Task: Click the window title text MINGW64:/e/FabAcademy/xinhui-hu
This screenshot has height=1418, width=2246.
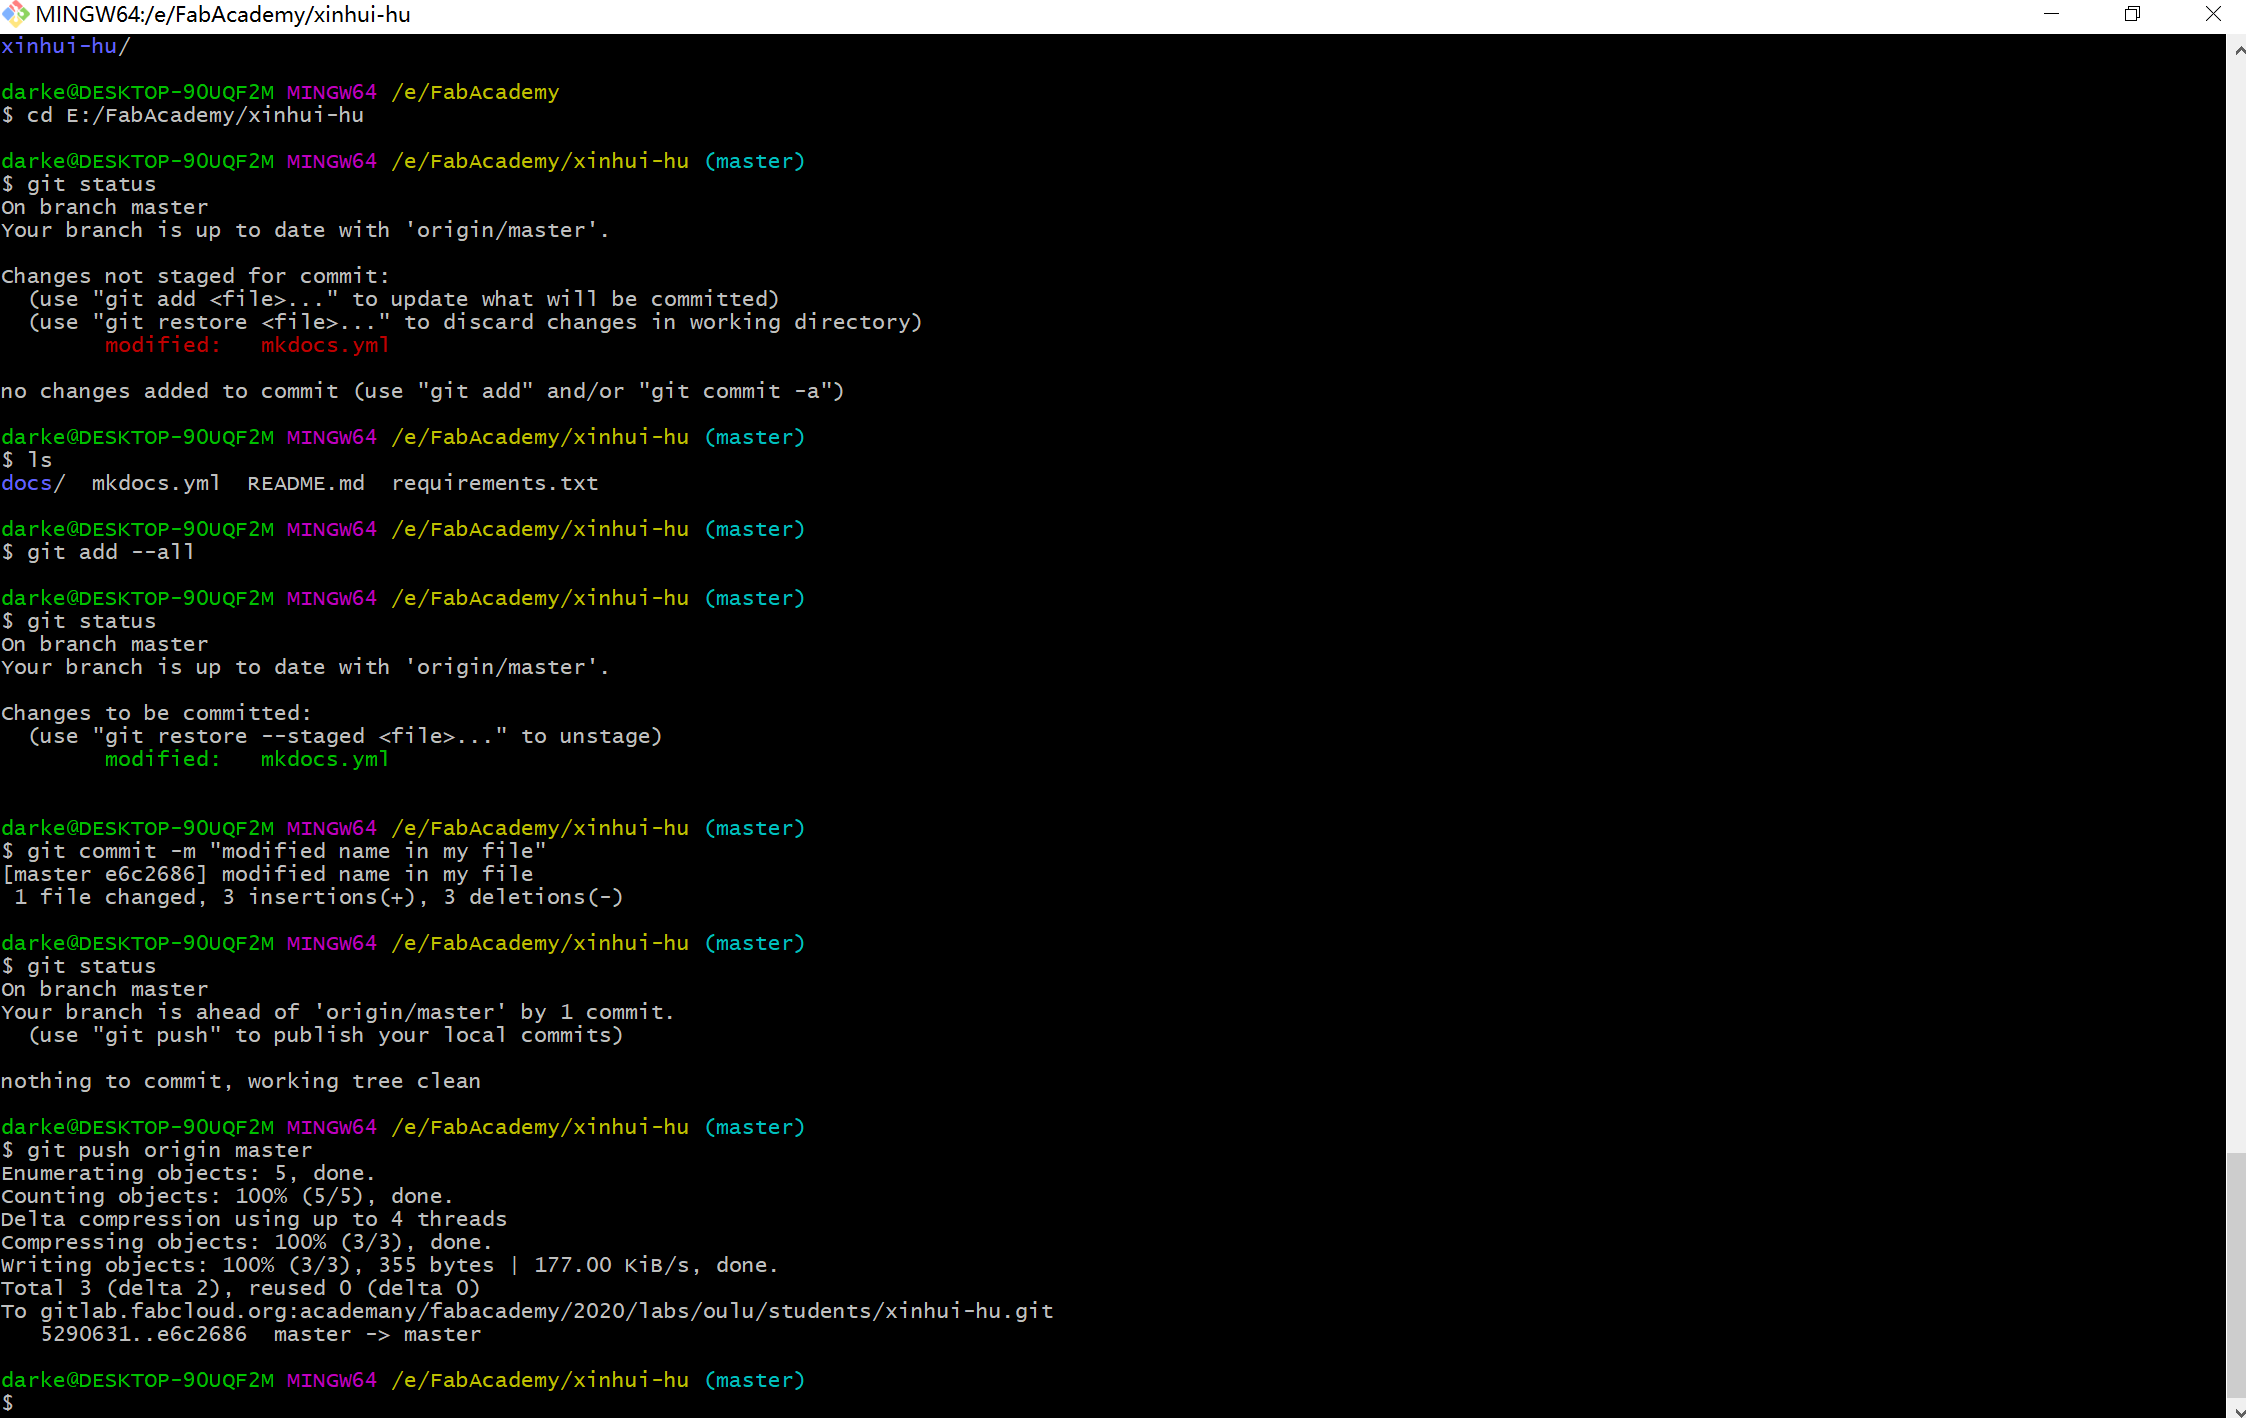Action: tap(223, 15)
